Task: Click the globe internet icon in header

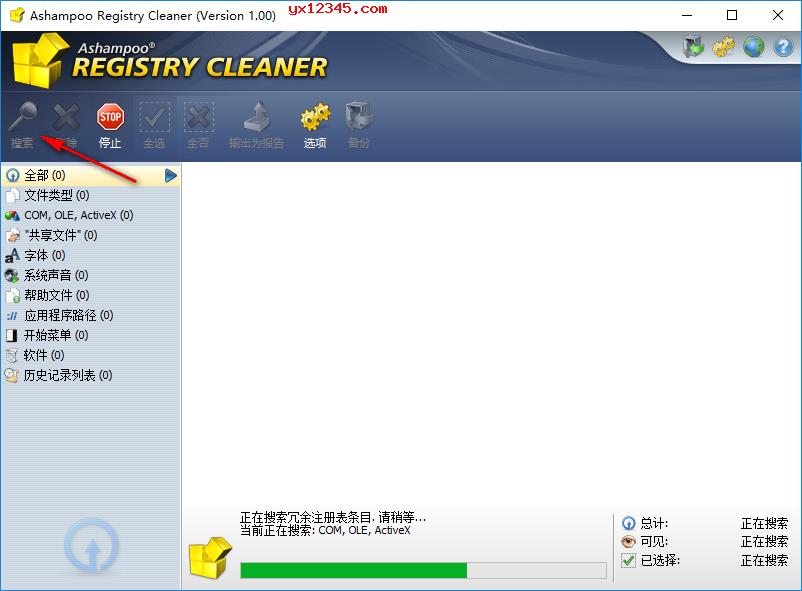Action: click(x=753, y=47)
